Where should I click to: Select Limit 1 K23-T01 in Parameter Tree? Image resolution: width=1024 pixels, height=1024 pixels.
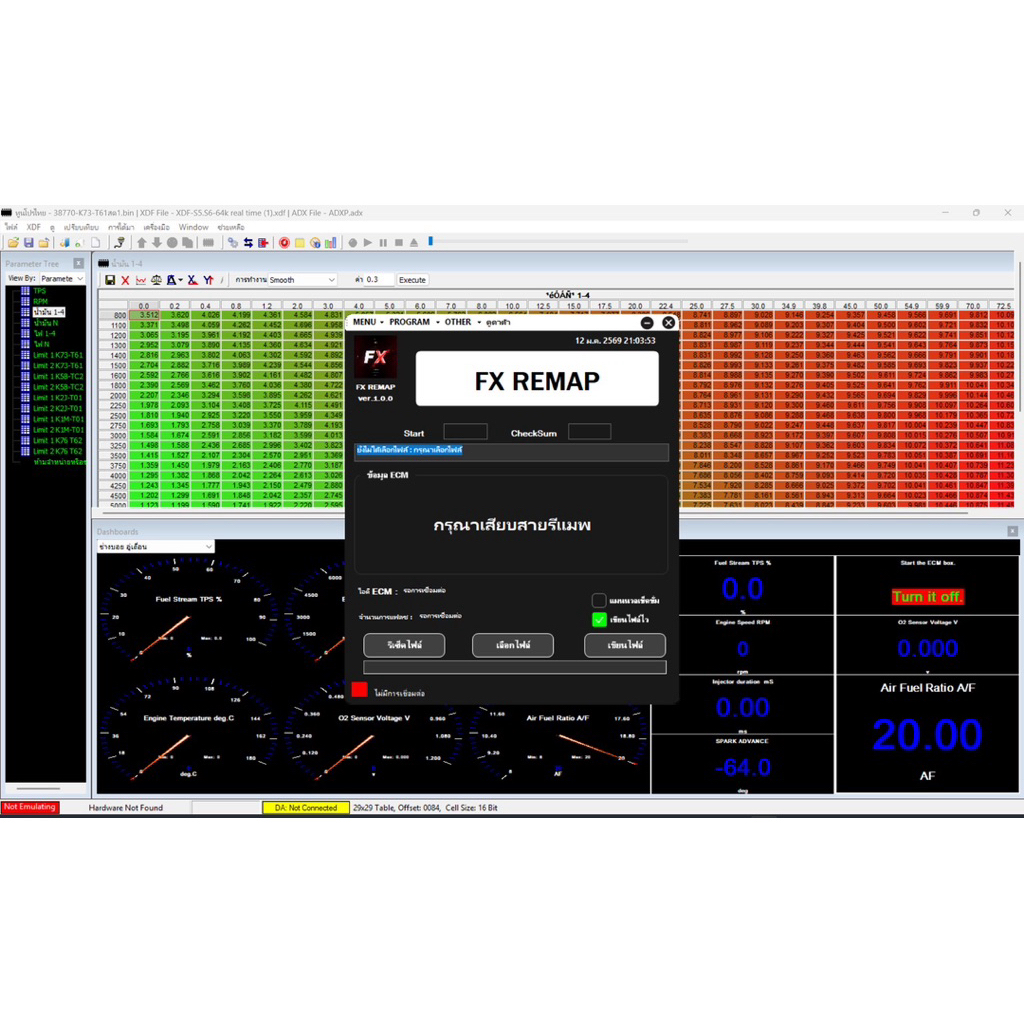[x=57, y=398]
